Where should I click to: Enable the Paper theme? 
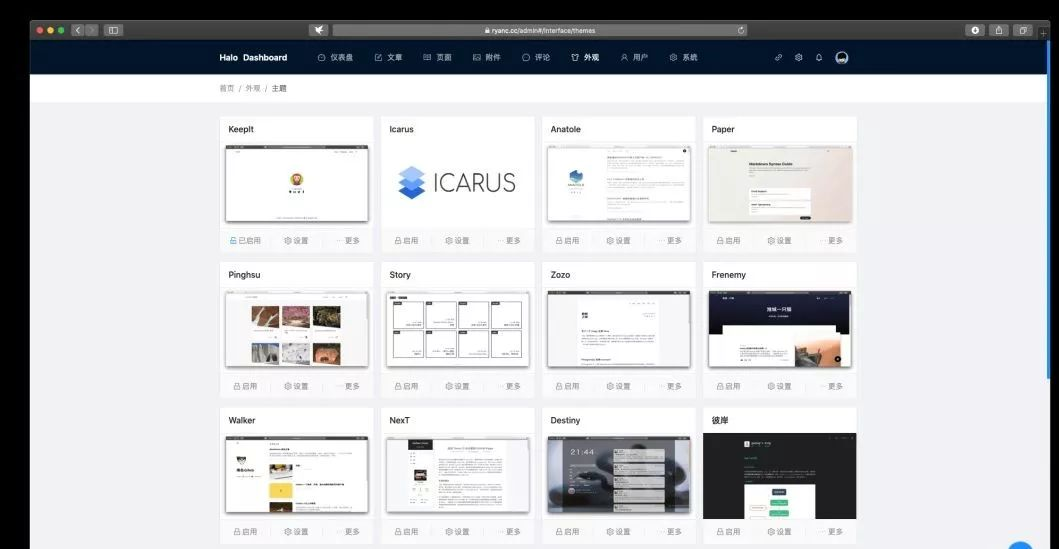pos(728,240)
